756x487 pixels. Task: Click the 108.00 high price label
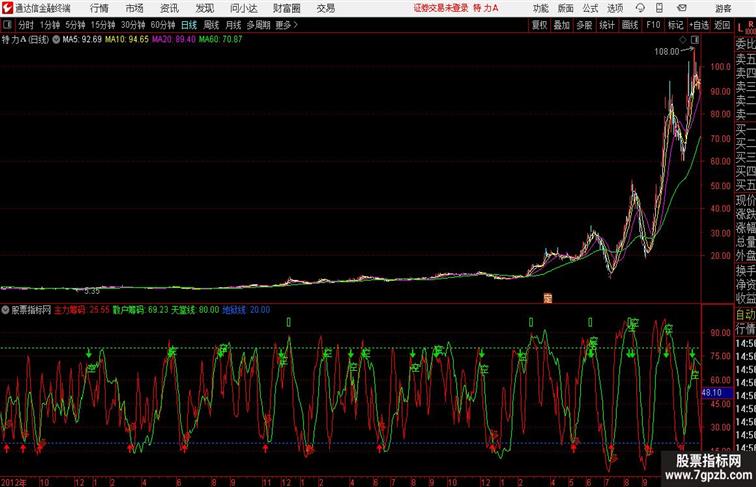click(666, 52)
